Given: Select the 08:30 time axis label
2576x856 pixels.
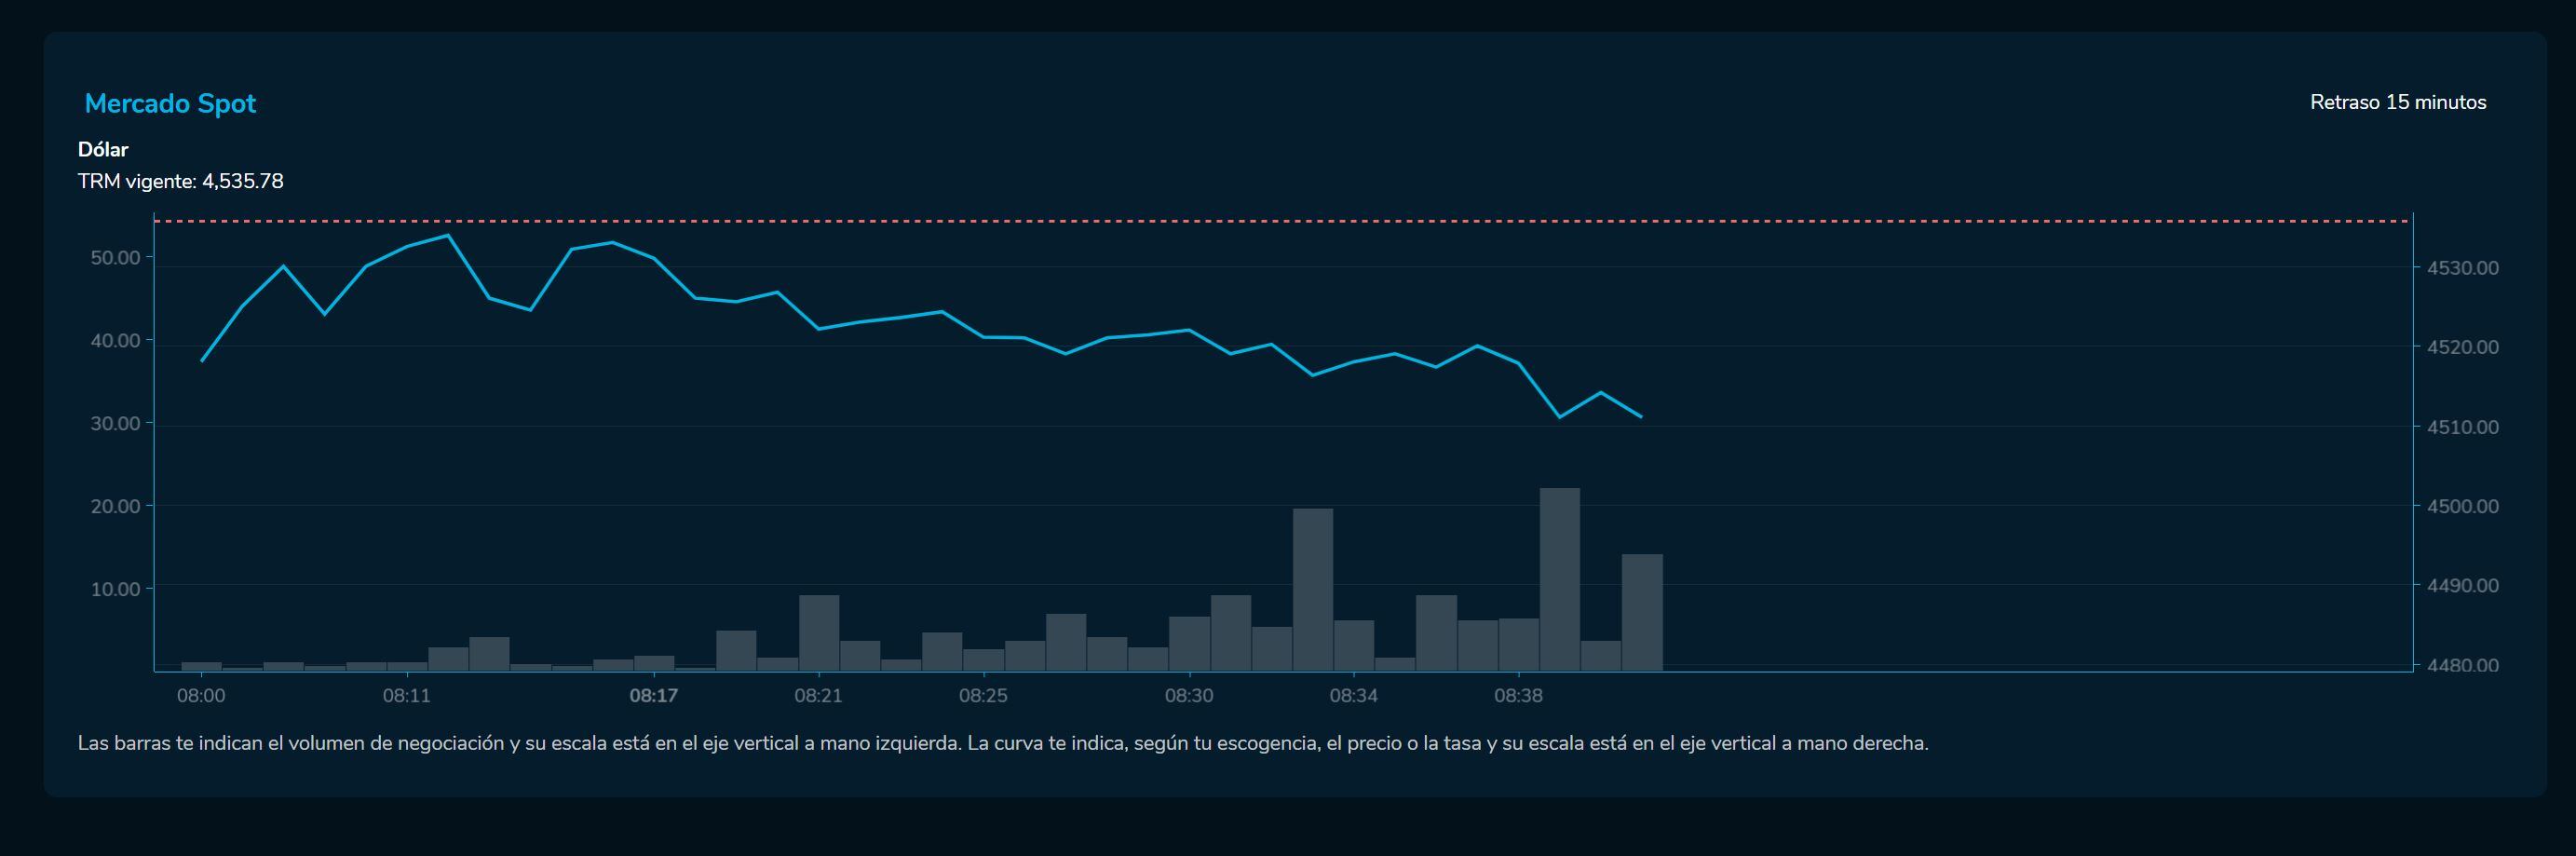Looking at the screenshot, I should (x=1188, y=696).
